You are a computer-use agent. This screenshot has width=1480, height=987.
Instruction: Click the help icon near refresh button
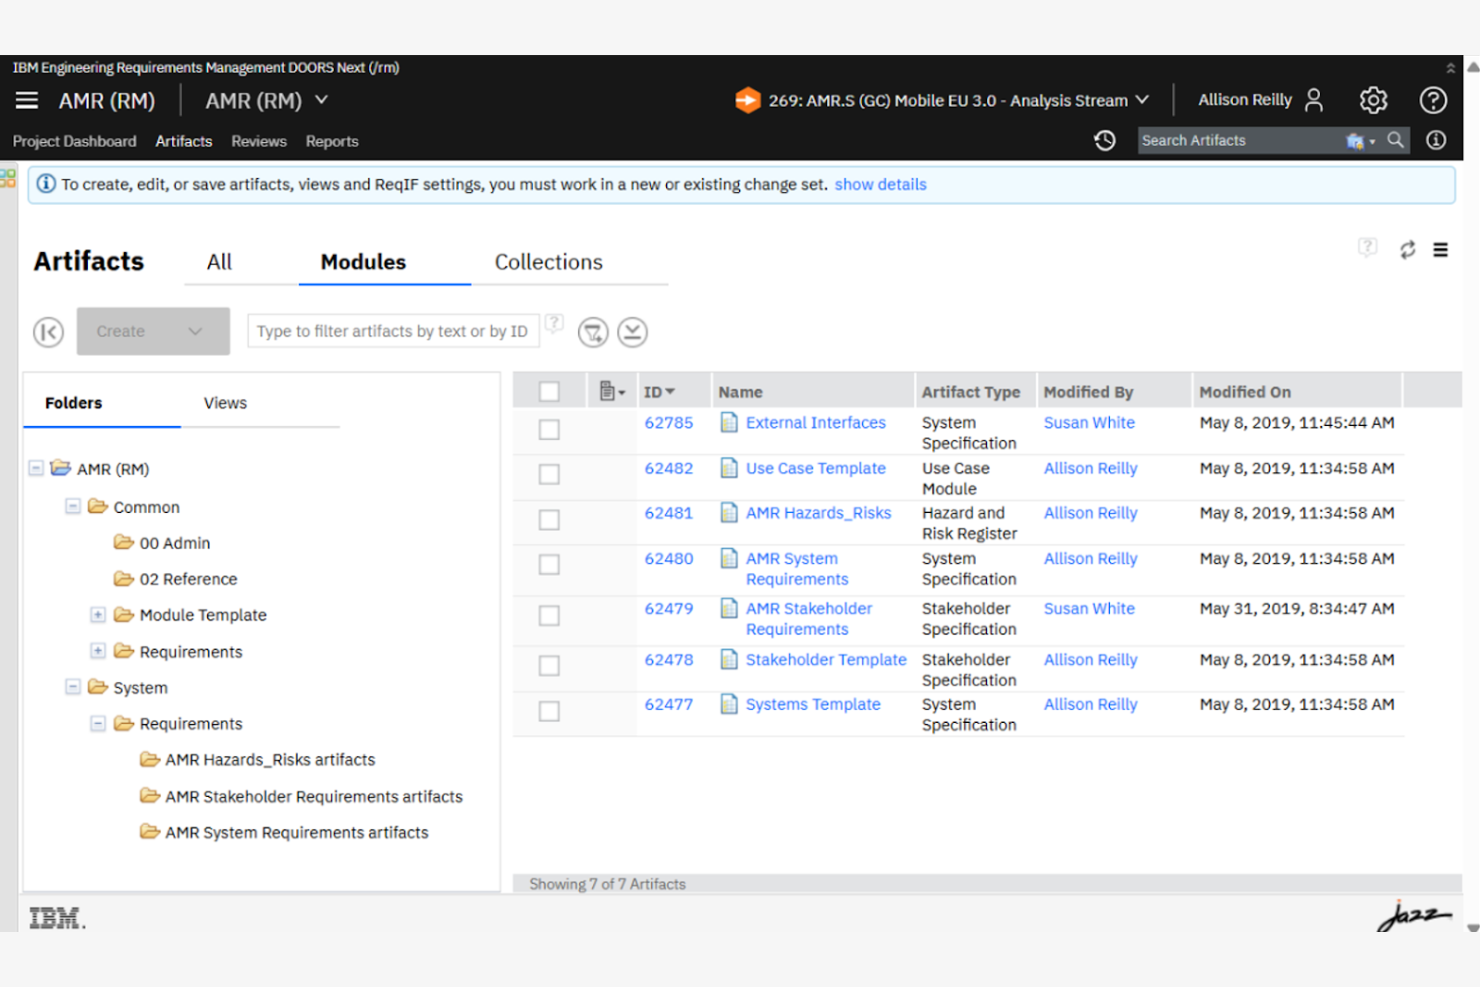coord(1367,247)
